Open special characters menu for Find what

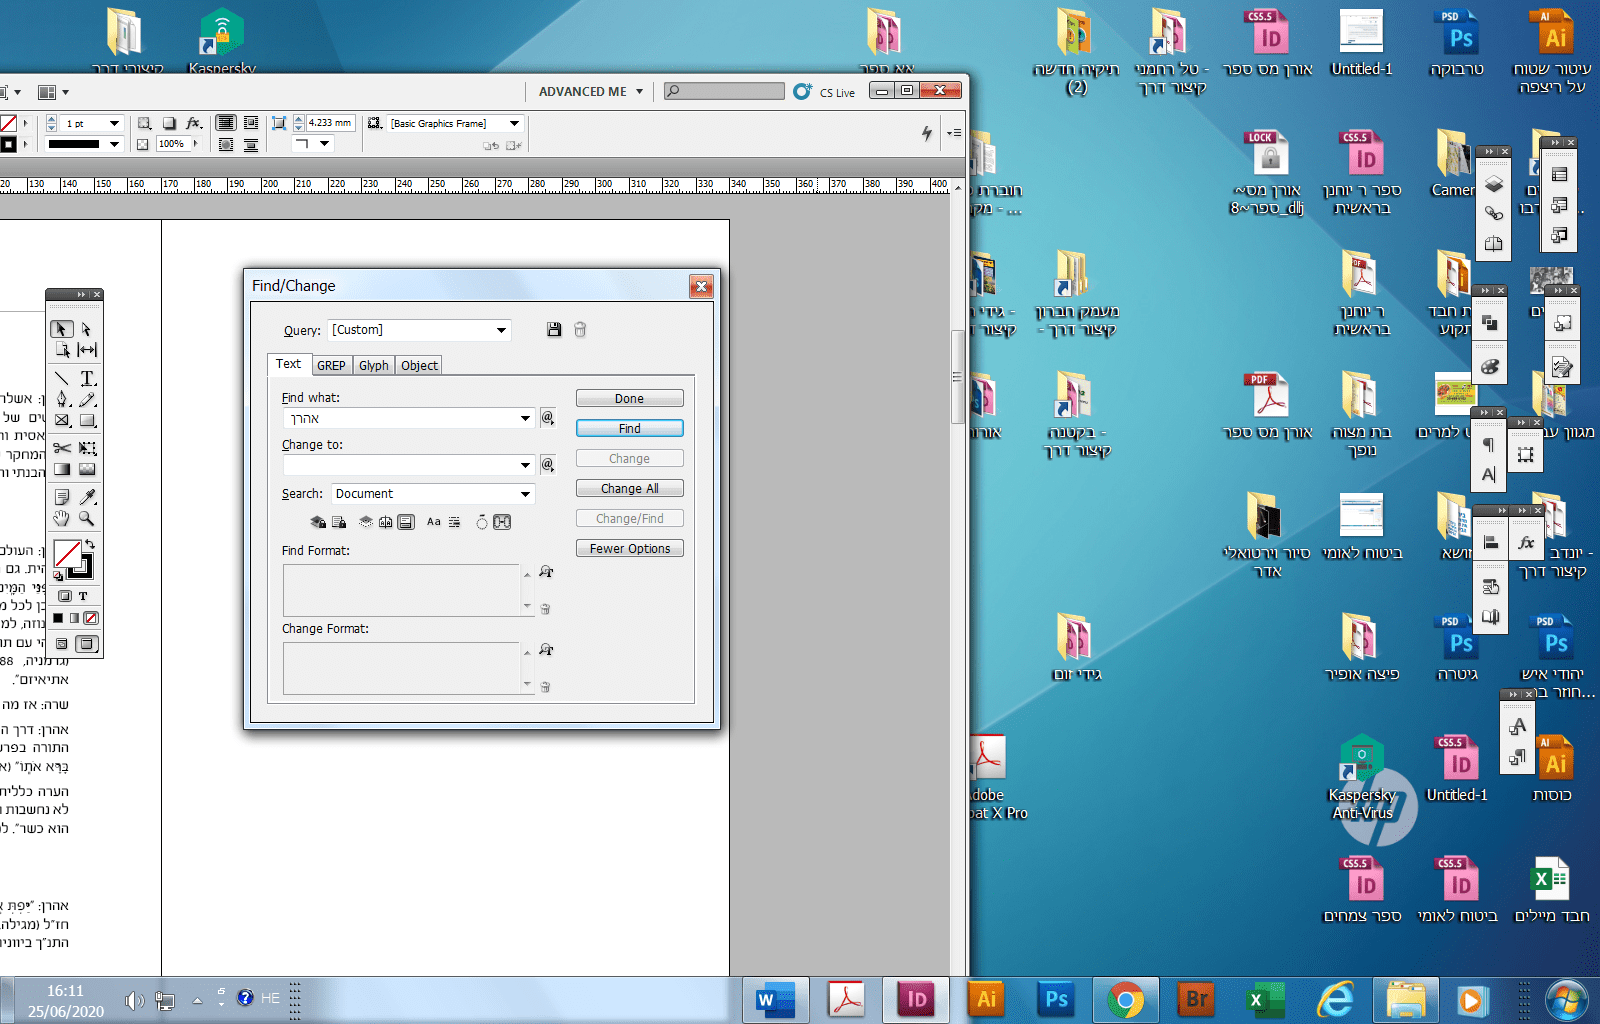tap(548, 417)
